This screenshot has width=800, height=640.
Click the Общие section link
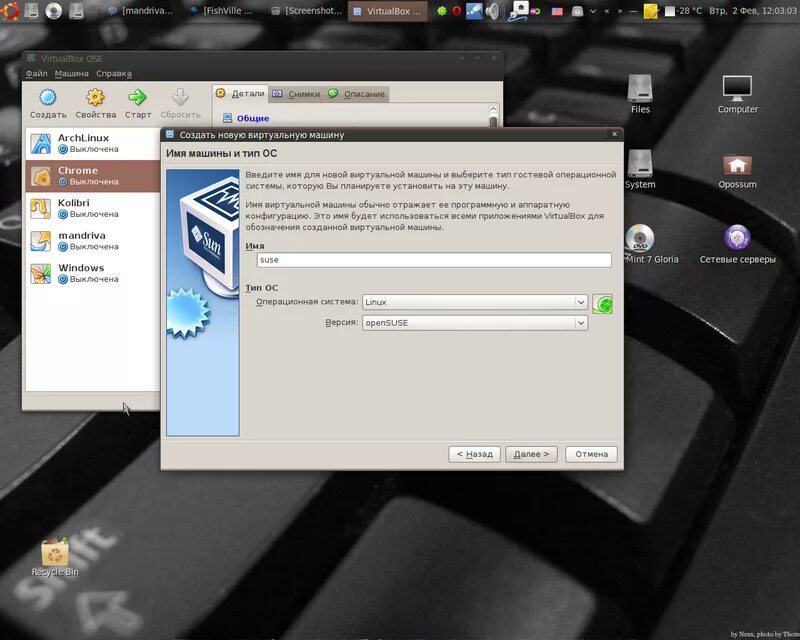point(253,118)
